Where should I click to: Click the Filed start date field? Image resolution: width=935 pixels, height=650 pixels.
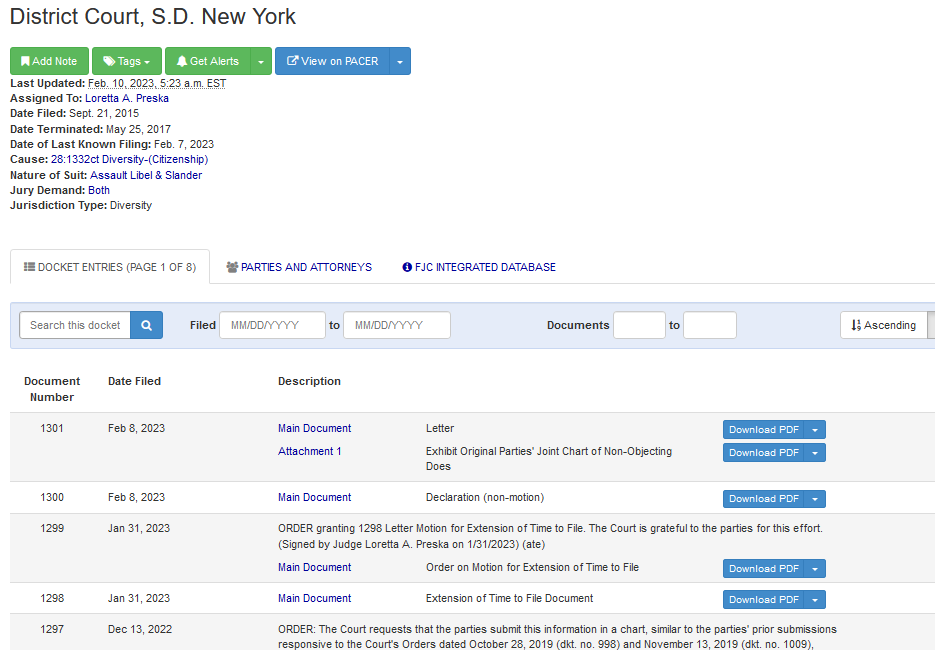(273, 325)
